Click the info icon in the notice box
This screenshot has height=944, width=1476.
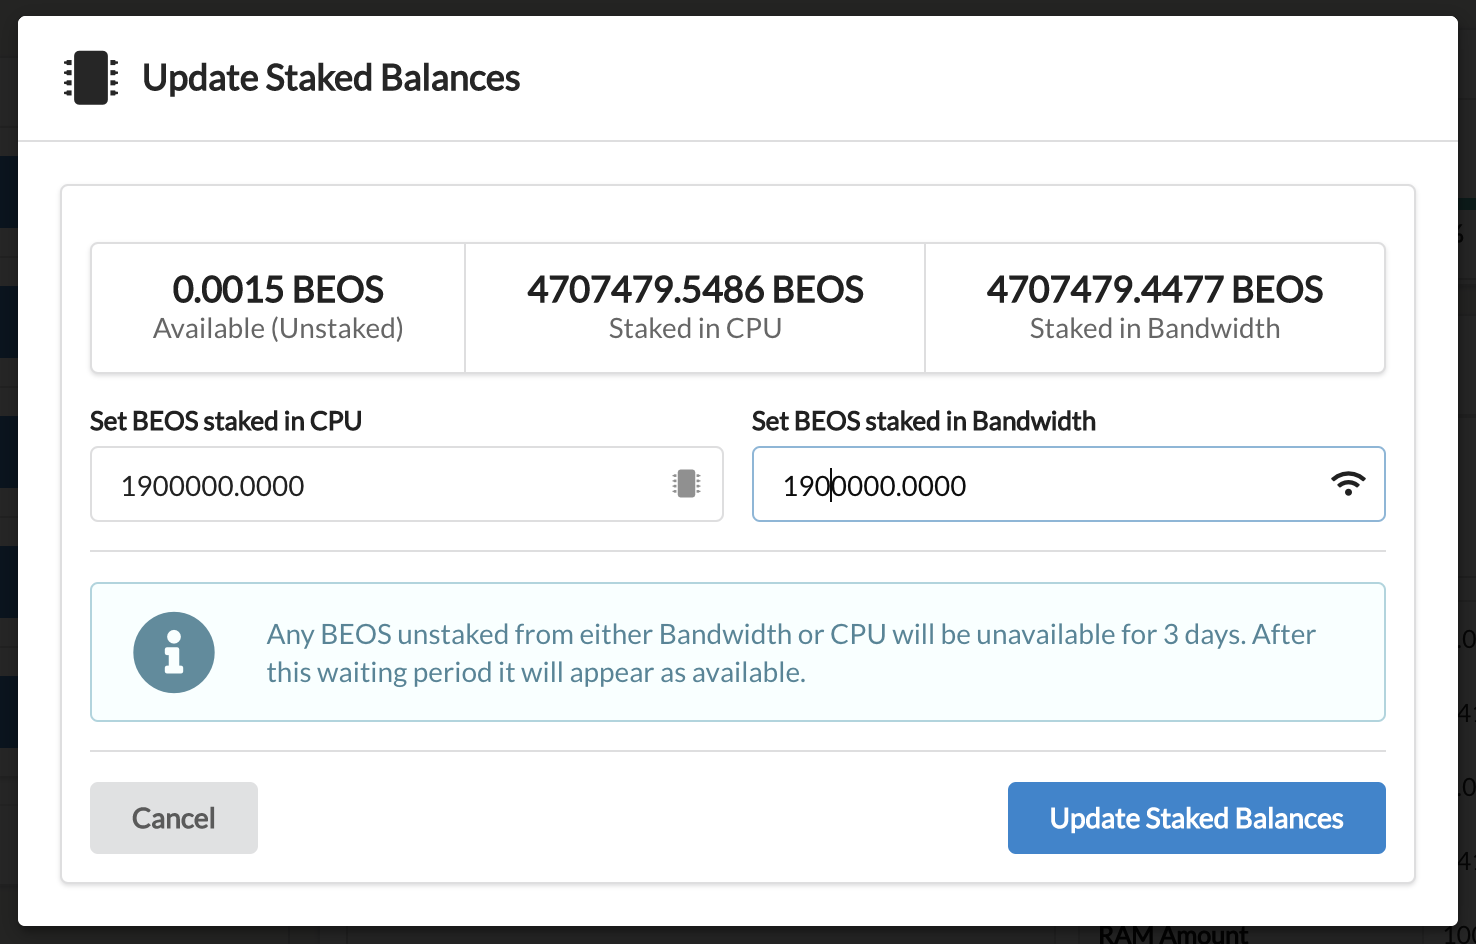(x=174, y=652)
